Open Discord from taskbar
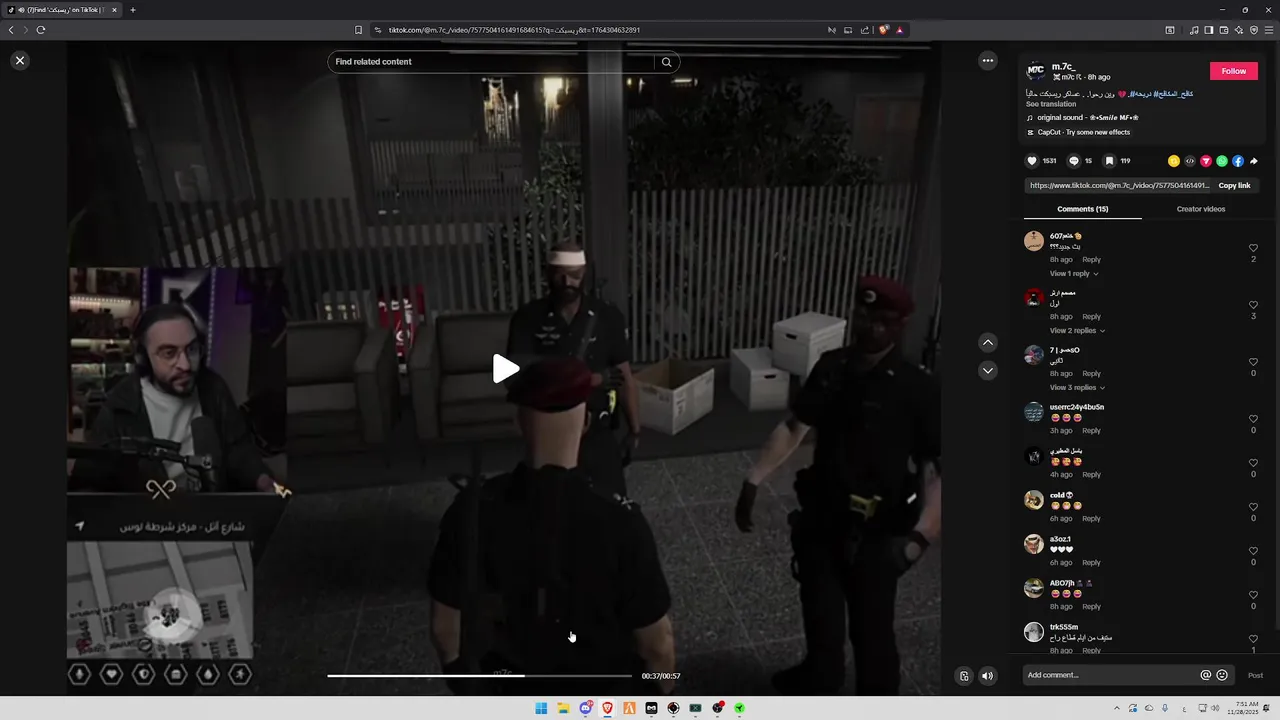 (585, 708)
